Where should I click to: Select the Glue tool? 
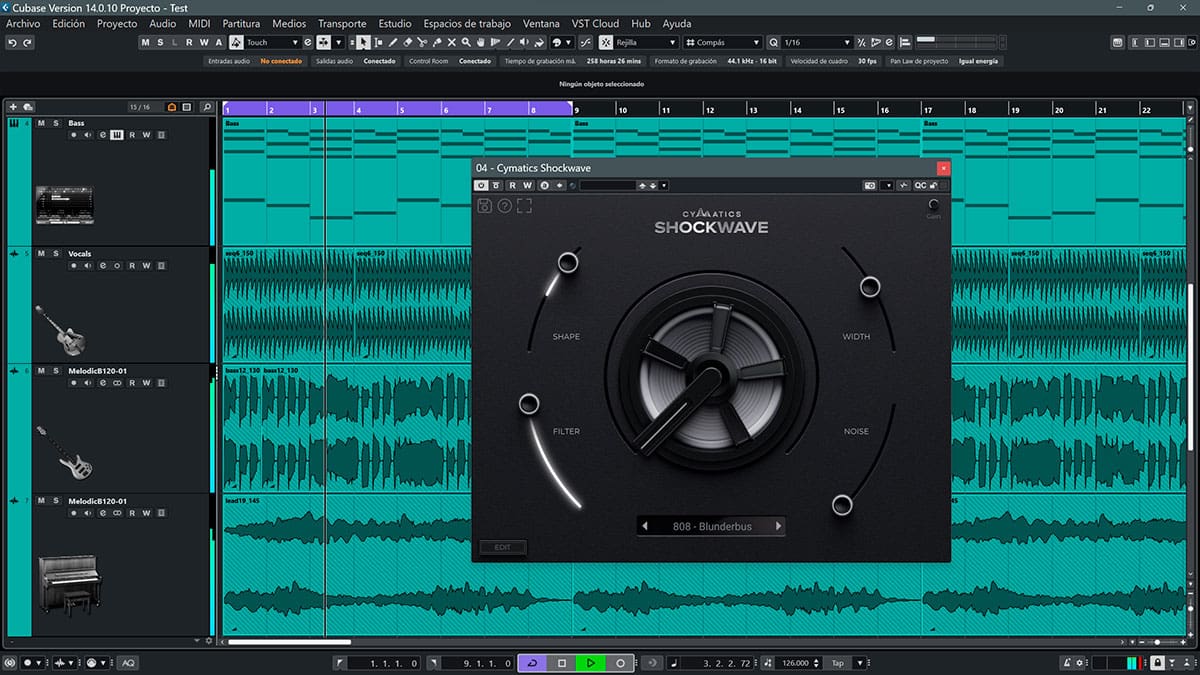[437, 42]
